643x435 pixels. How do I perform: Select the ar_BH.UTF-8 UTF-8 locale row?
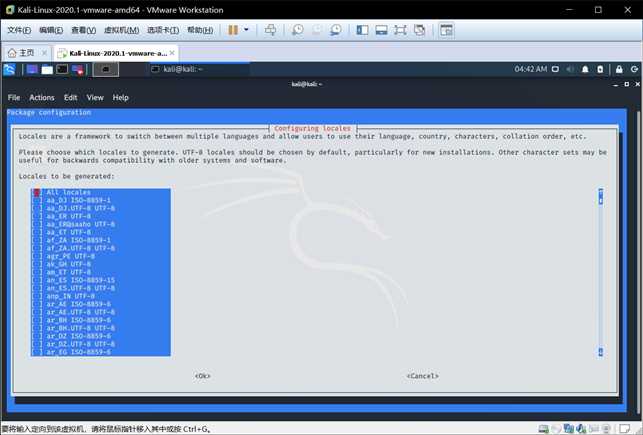[x=100, y=328]
